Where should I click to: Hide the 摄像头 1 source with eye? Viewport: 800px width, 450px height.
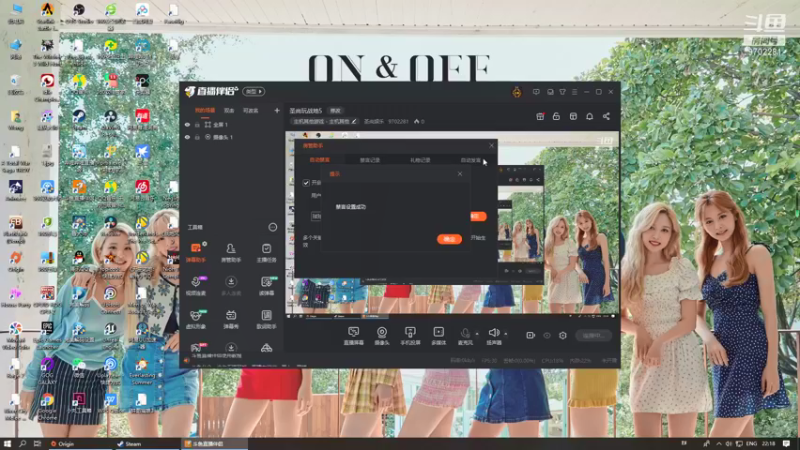click(187, 137)
